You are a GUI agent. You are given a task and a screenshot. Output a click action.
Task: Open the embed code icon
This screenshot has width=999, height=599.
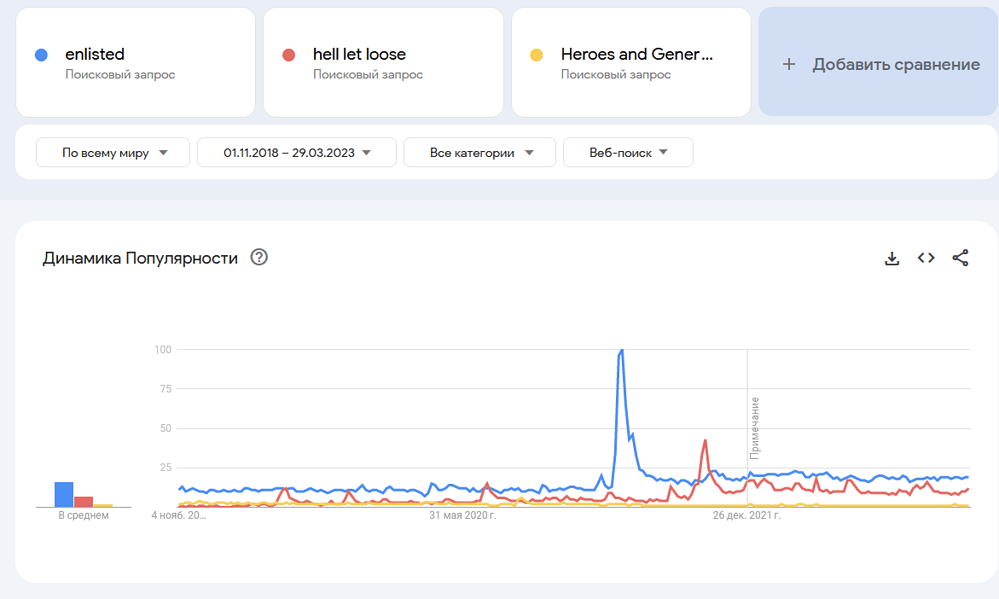tap(926, 258)
